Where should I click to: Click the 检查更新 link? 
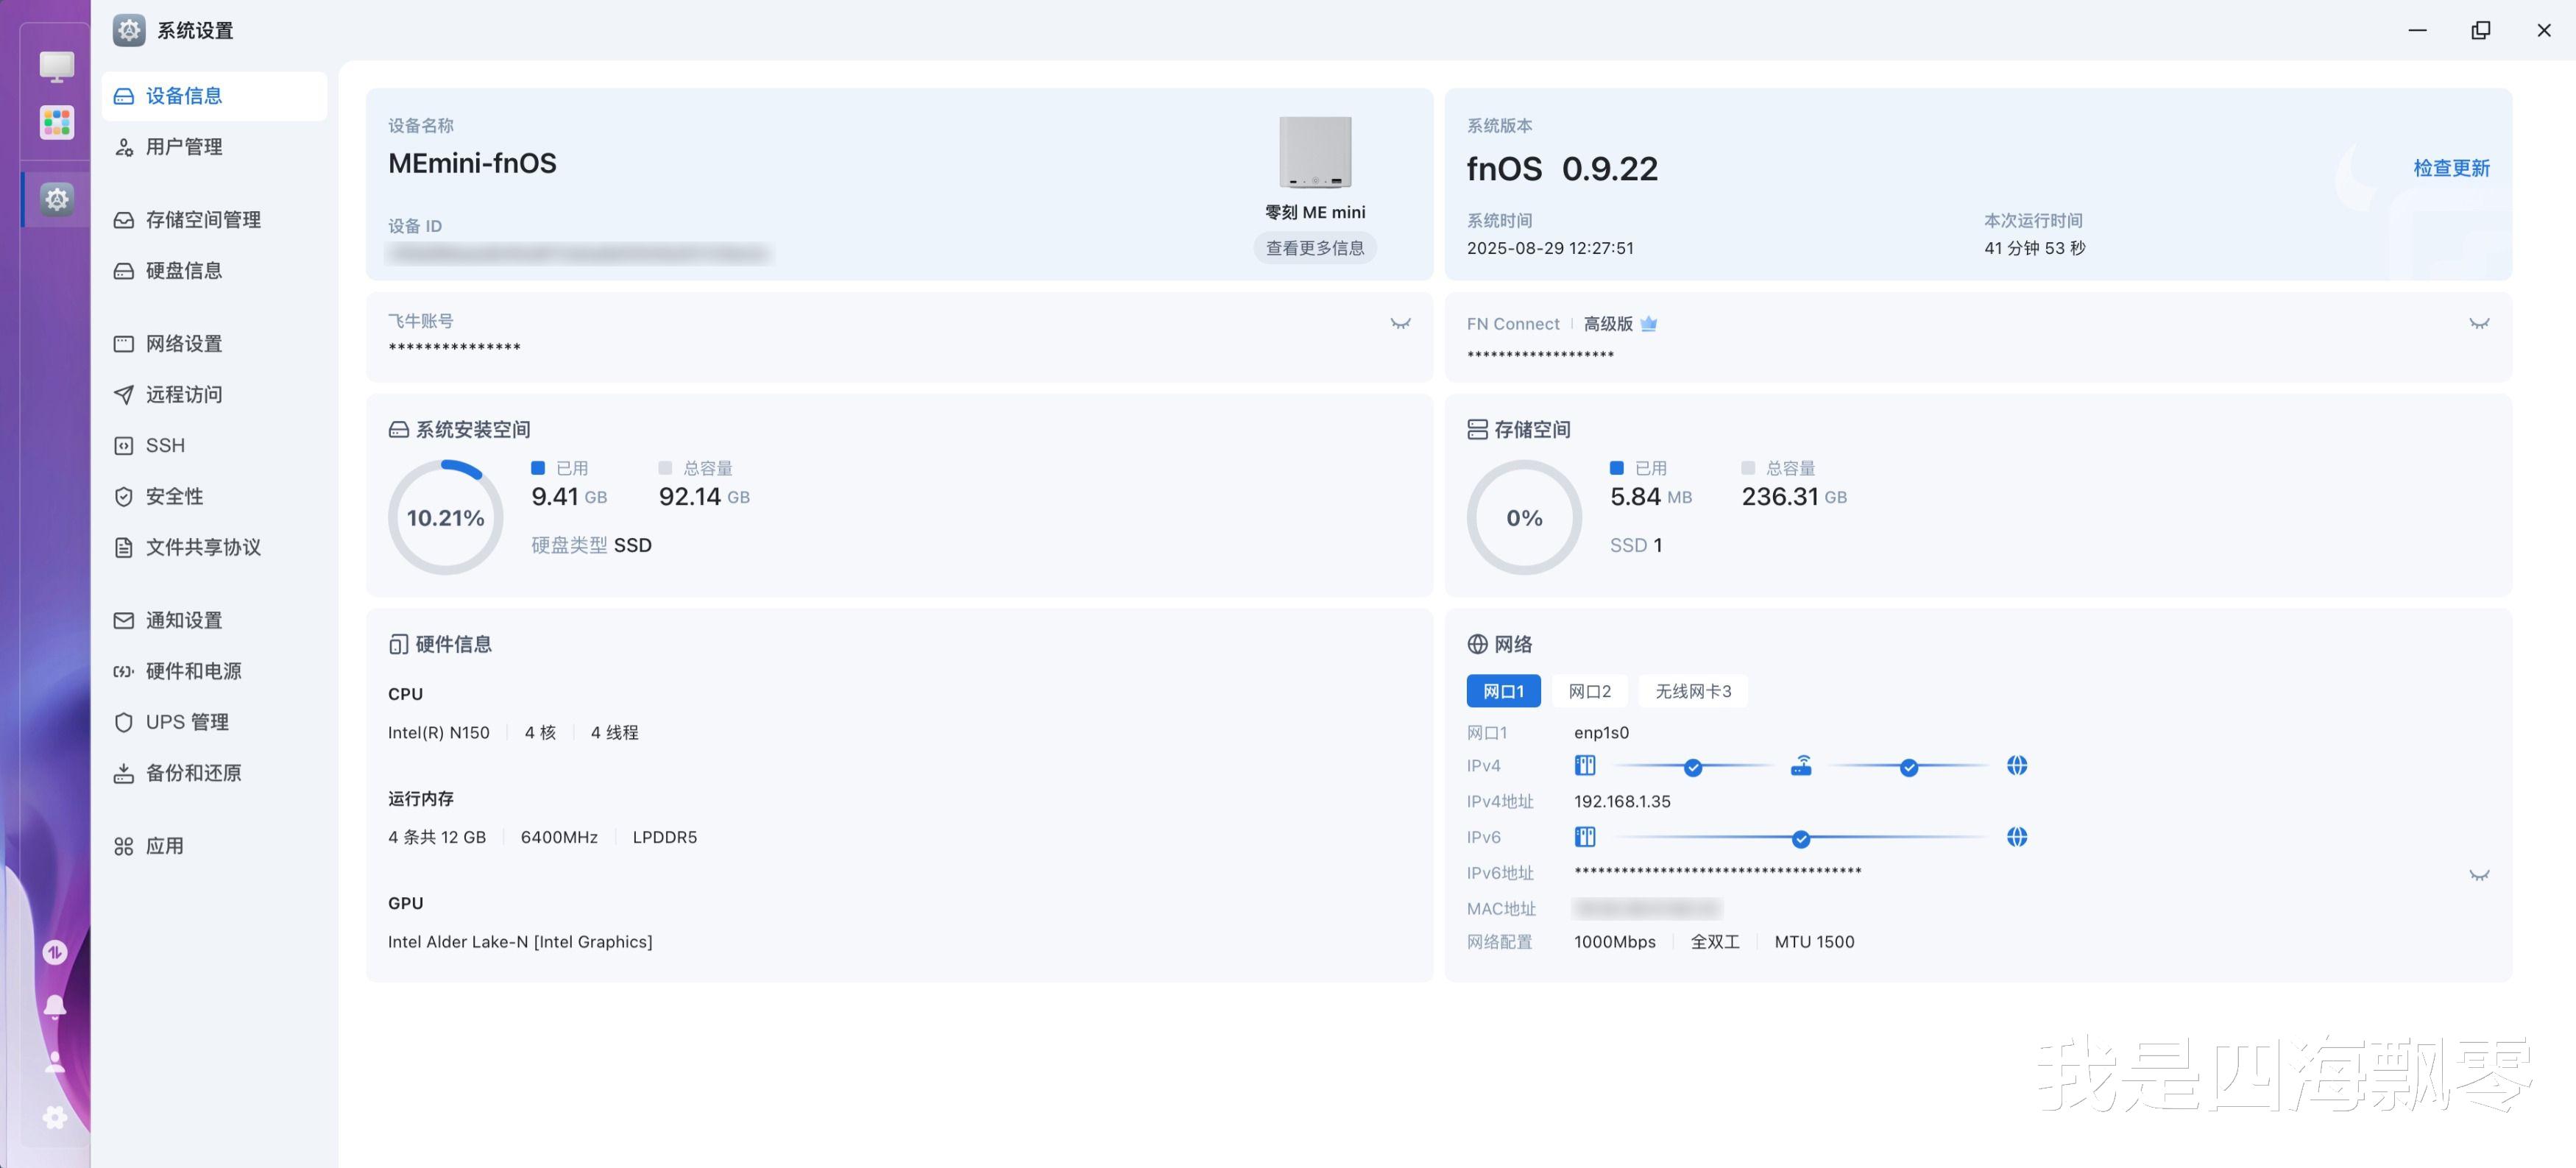point(2451,168)
